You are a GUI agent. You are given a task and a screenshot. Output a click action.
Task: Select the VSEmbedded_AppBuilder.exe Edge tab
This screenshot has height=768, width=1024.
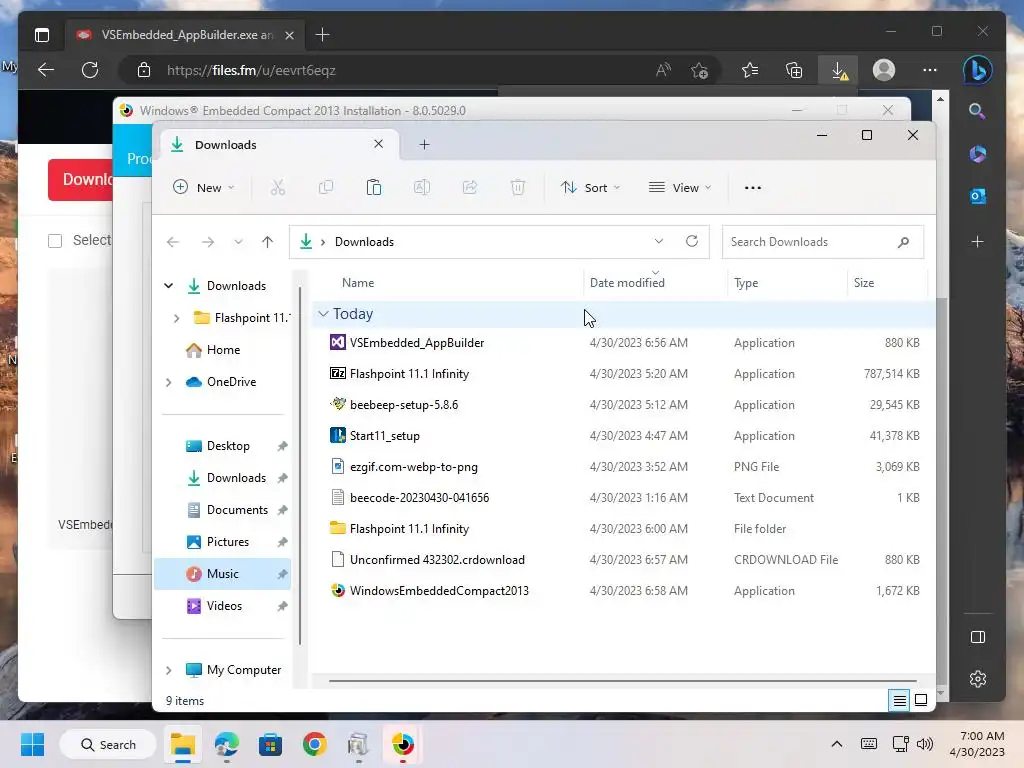[x=185, y=35]
